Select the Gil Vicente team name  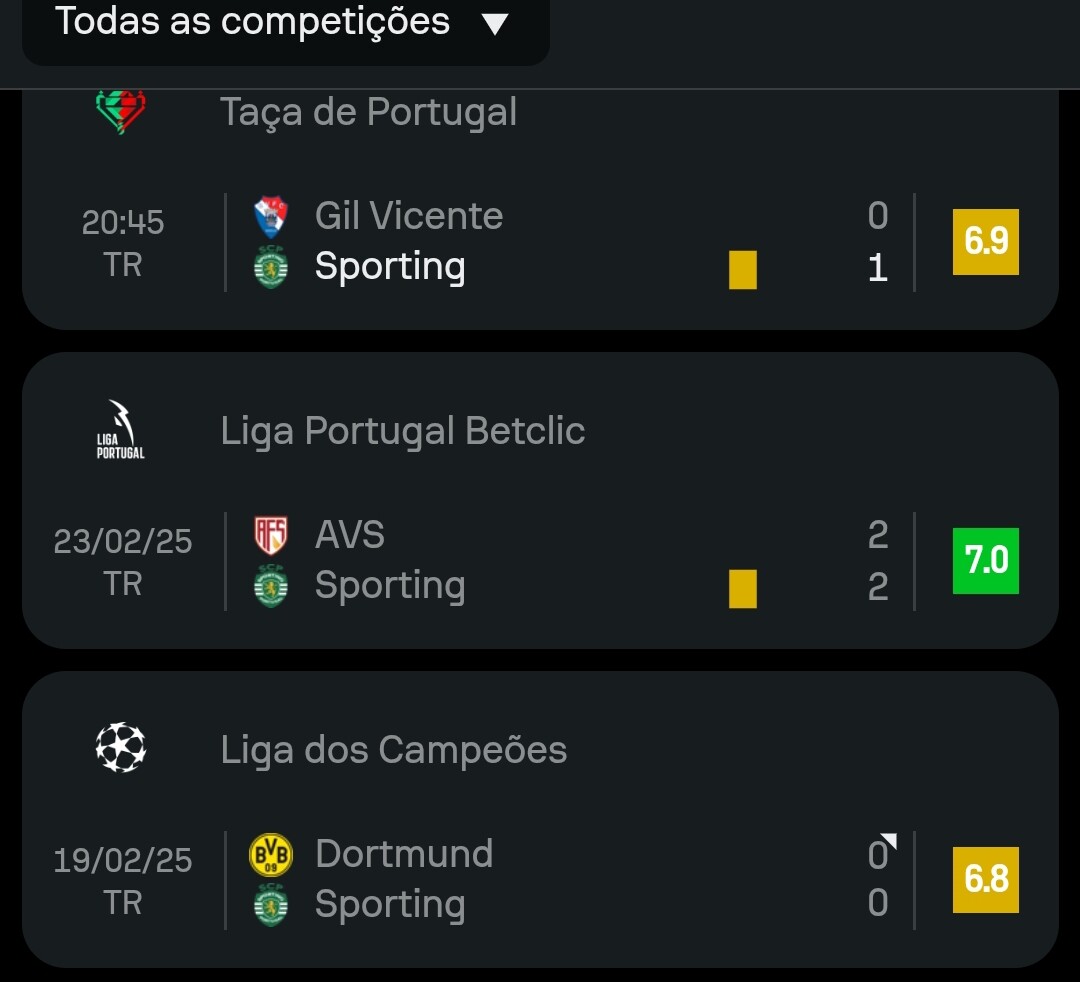pyautogui.click(x=408, y=216)
